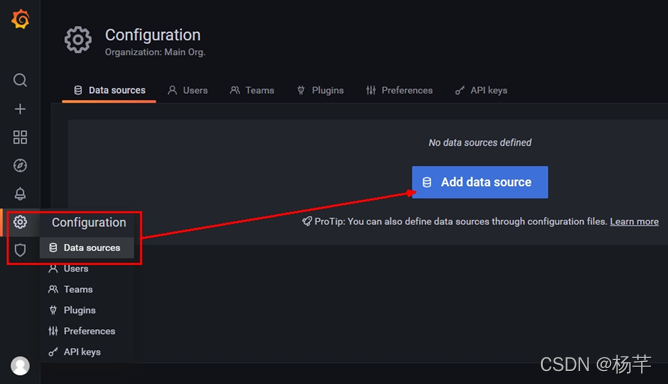Open the Alerting bell icon
The width and height of the screenshot is (668, 384).
pyautogui.click(x=20, y=194)
